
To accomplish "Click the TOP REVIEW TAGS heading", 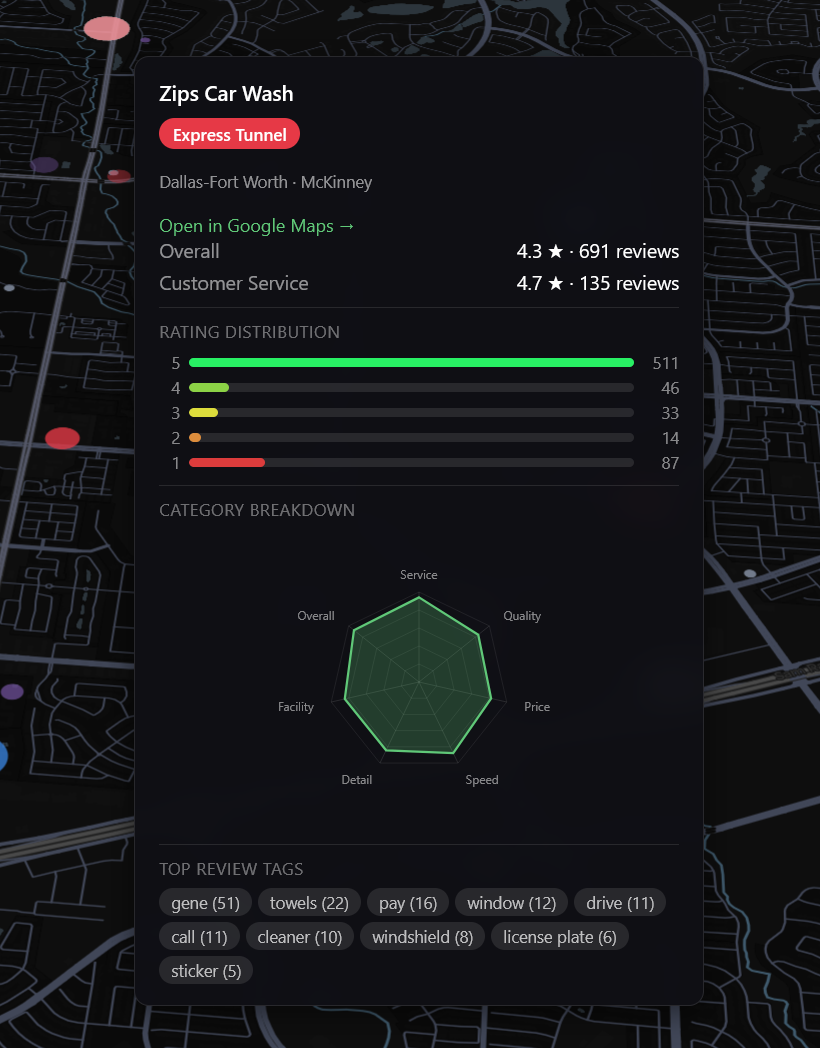I will point(231,869).
